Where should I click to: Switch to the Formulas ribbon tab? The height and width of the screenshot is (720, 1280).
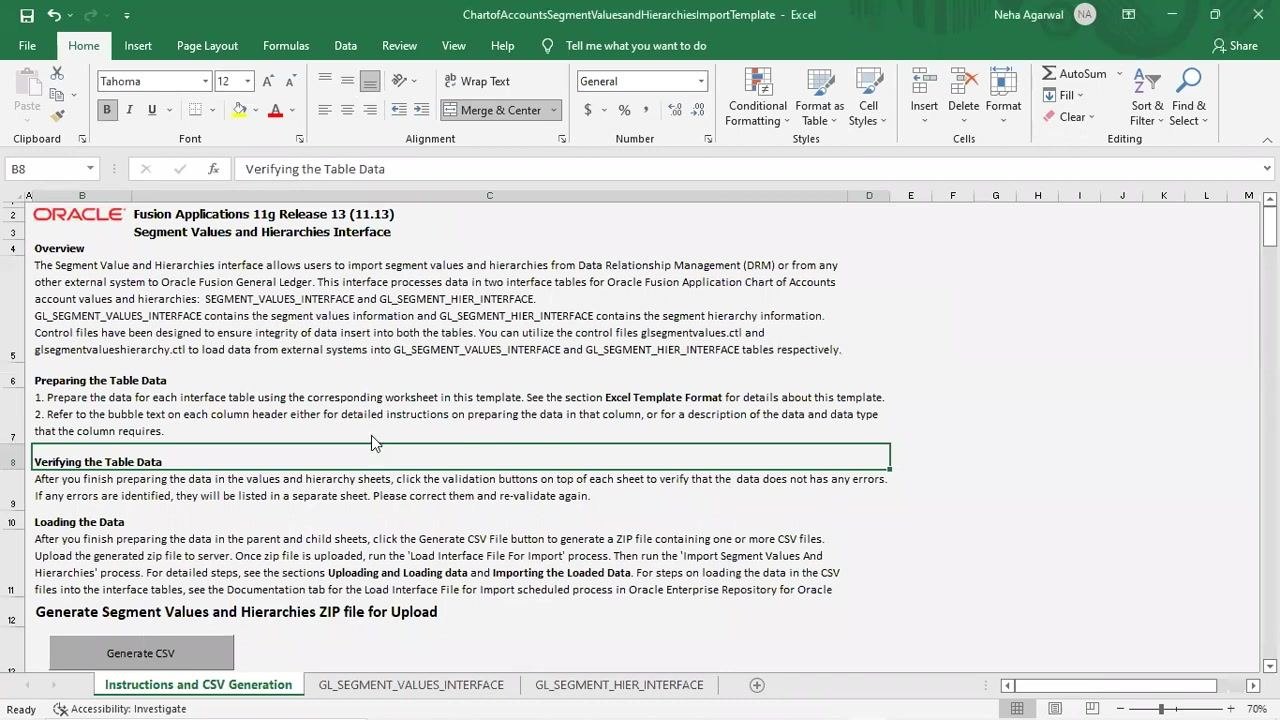coord(286,46)
